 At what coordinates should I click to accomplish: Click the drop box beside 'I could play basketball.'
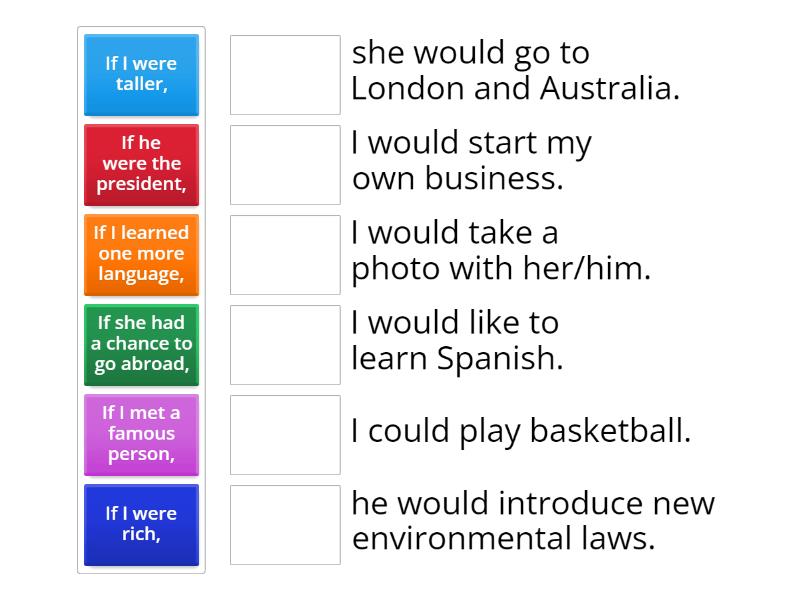[x=285, y=435]
